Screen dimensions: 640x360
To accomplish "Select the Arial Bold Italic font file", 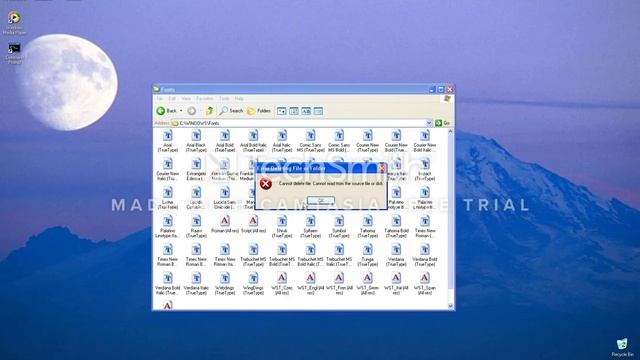I will (x=253, y=141).
